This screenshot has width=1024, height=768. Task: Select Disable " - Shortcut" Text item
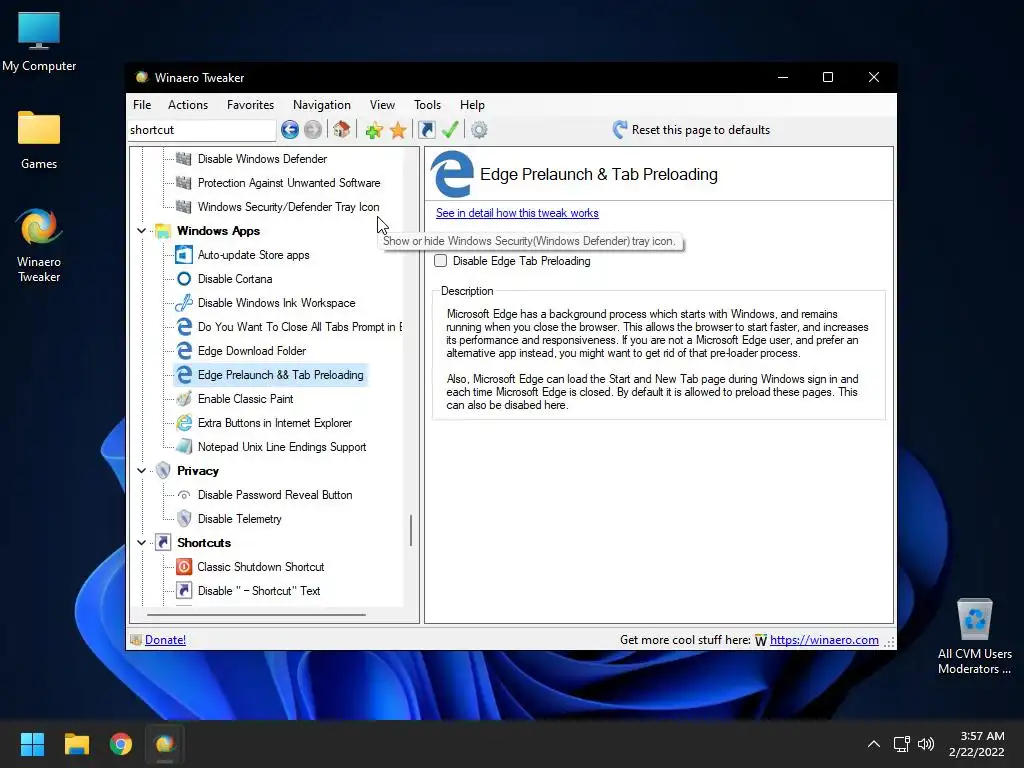[x=259, y=591]
